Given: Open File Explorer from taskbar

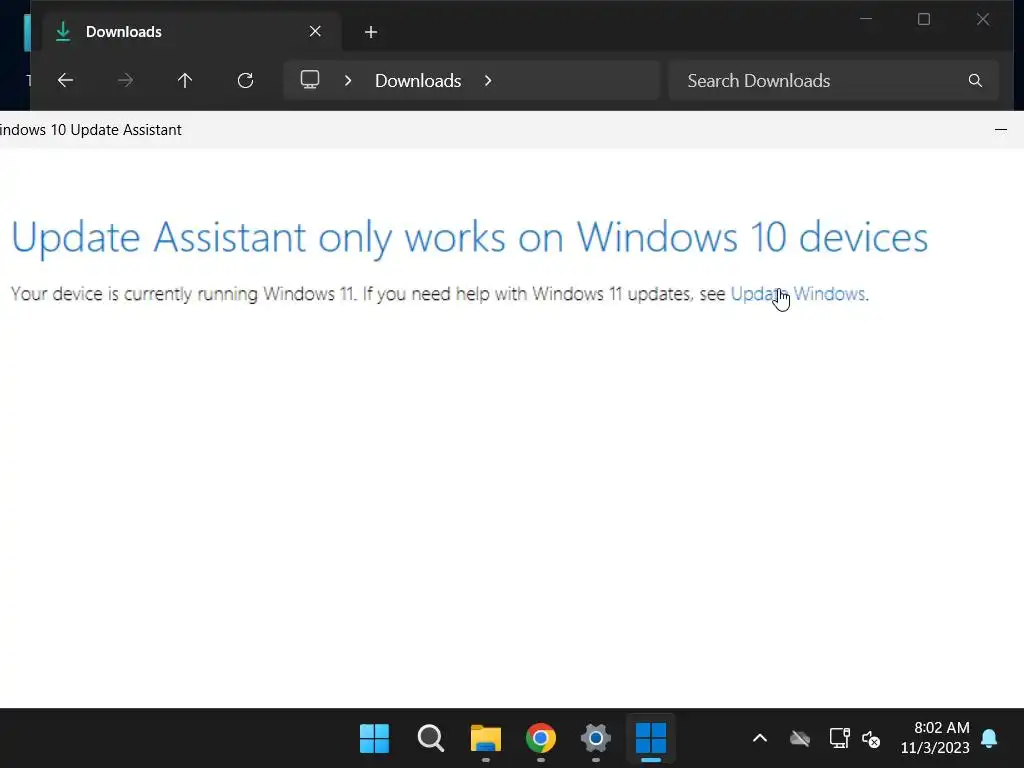Looking at the screenshot, I should (x=486, y=739).
